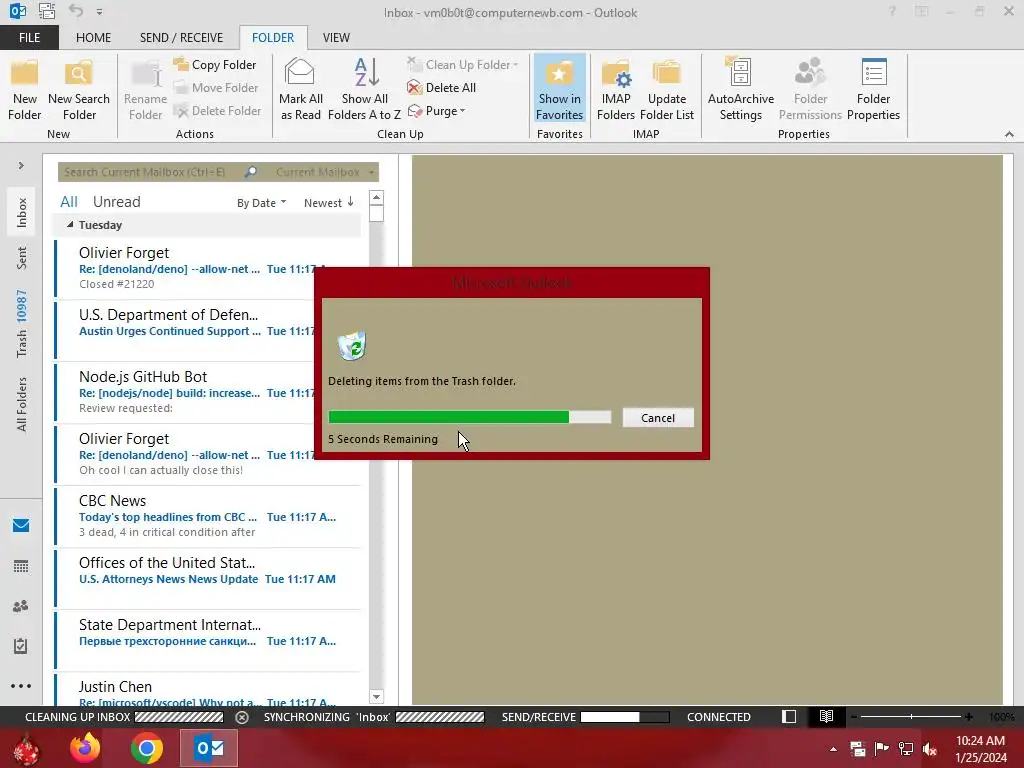Switch to Normal view layout icon
The height and width of the screenshot is (768, 1024).
coord(789,716)
